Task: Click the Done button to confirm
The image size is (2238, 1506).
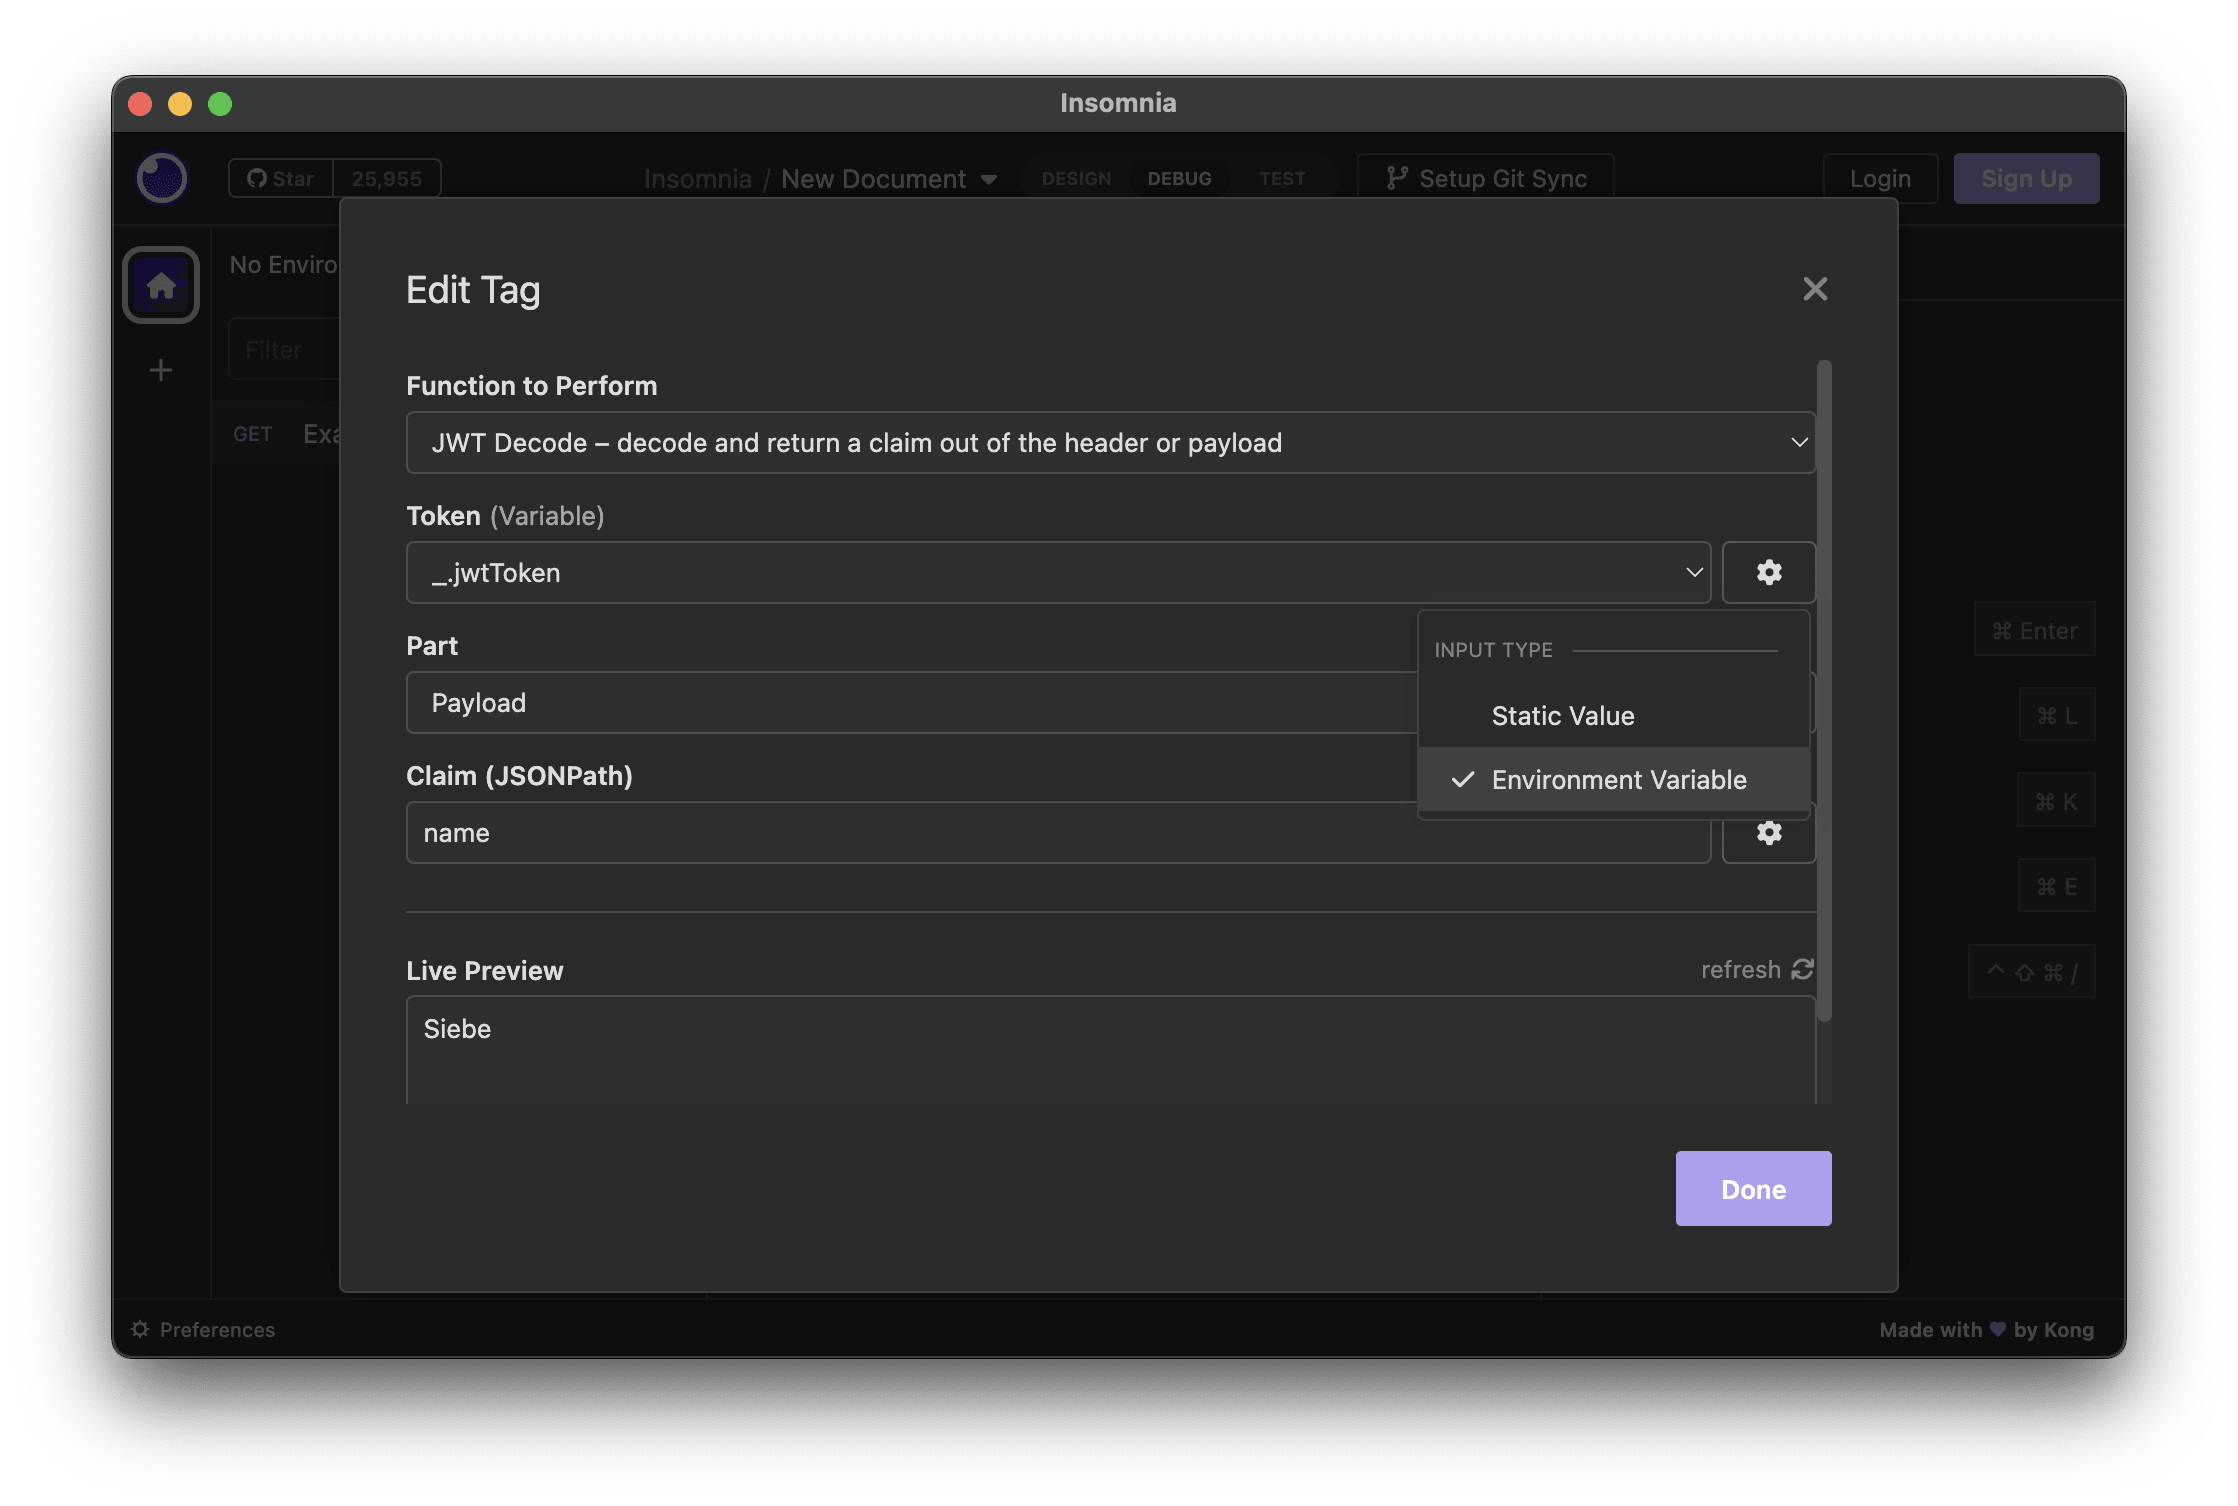Action: [x=1752, y=1187]
